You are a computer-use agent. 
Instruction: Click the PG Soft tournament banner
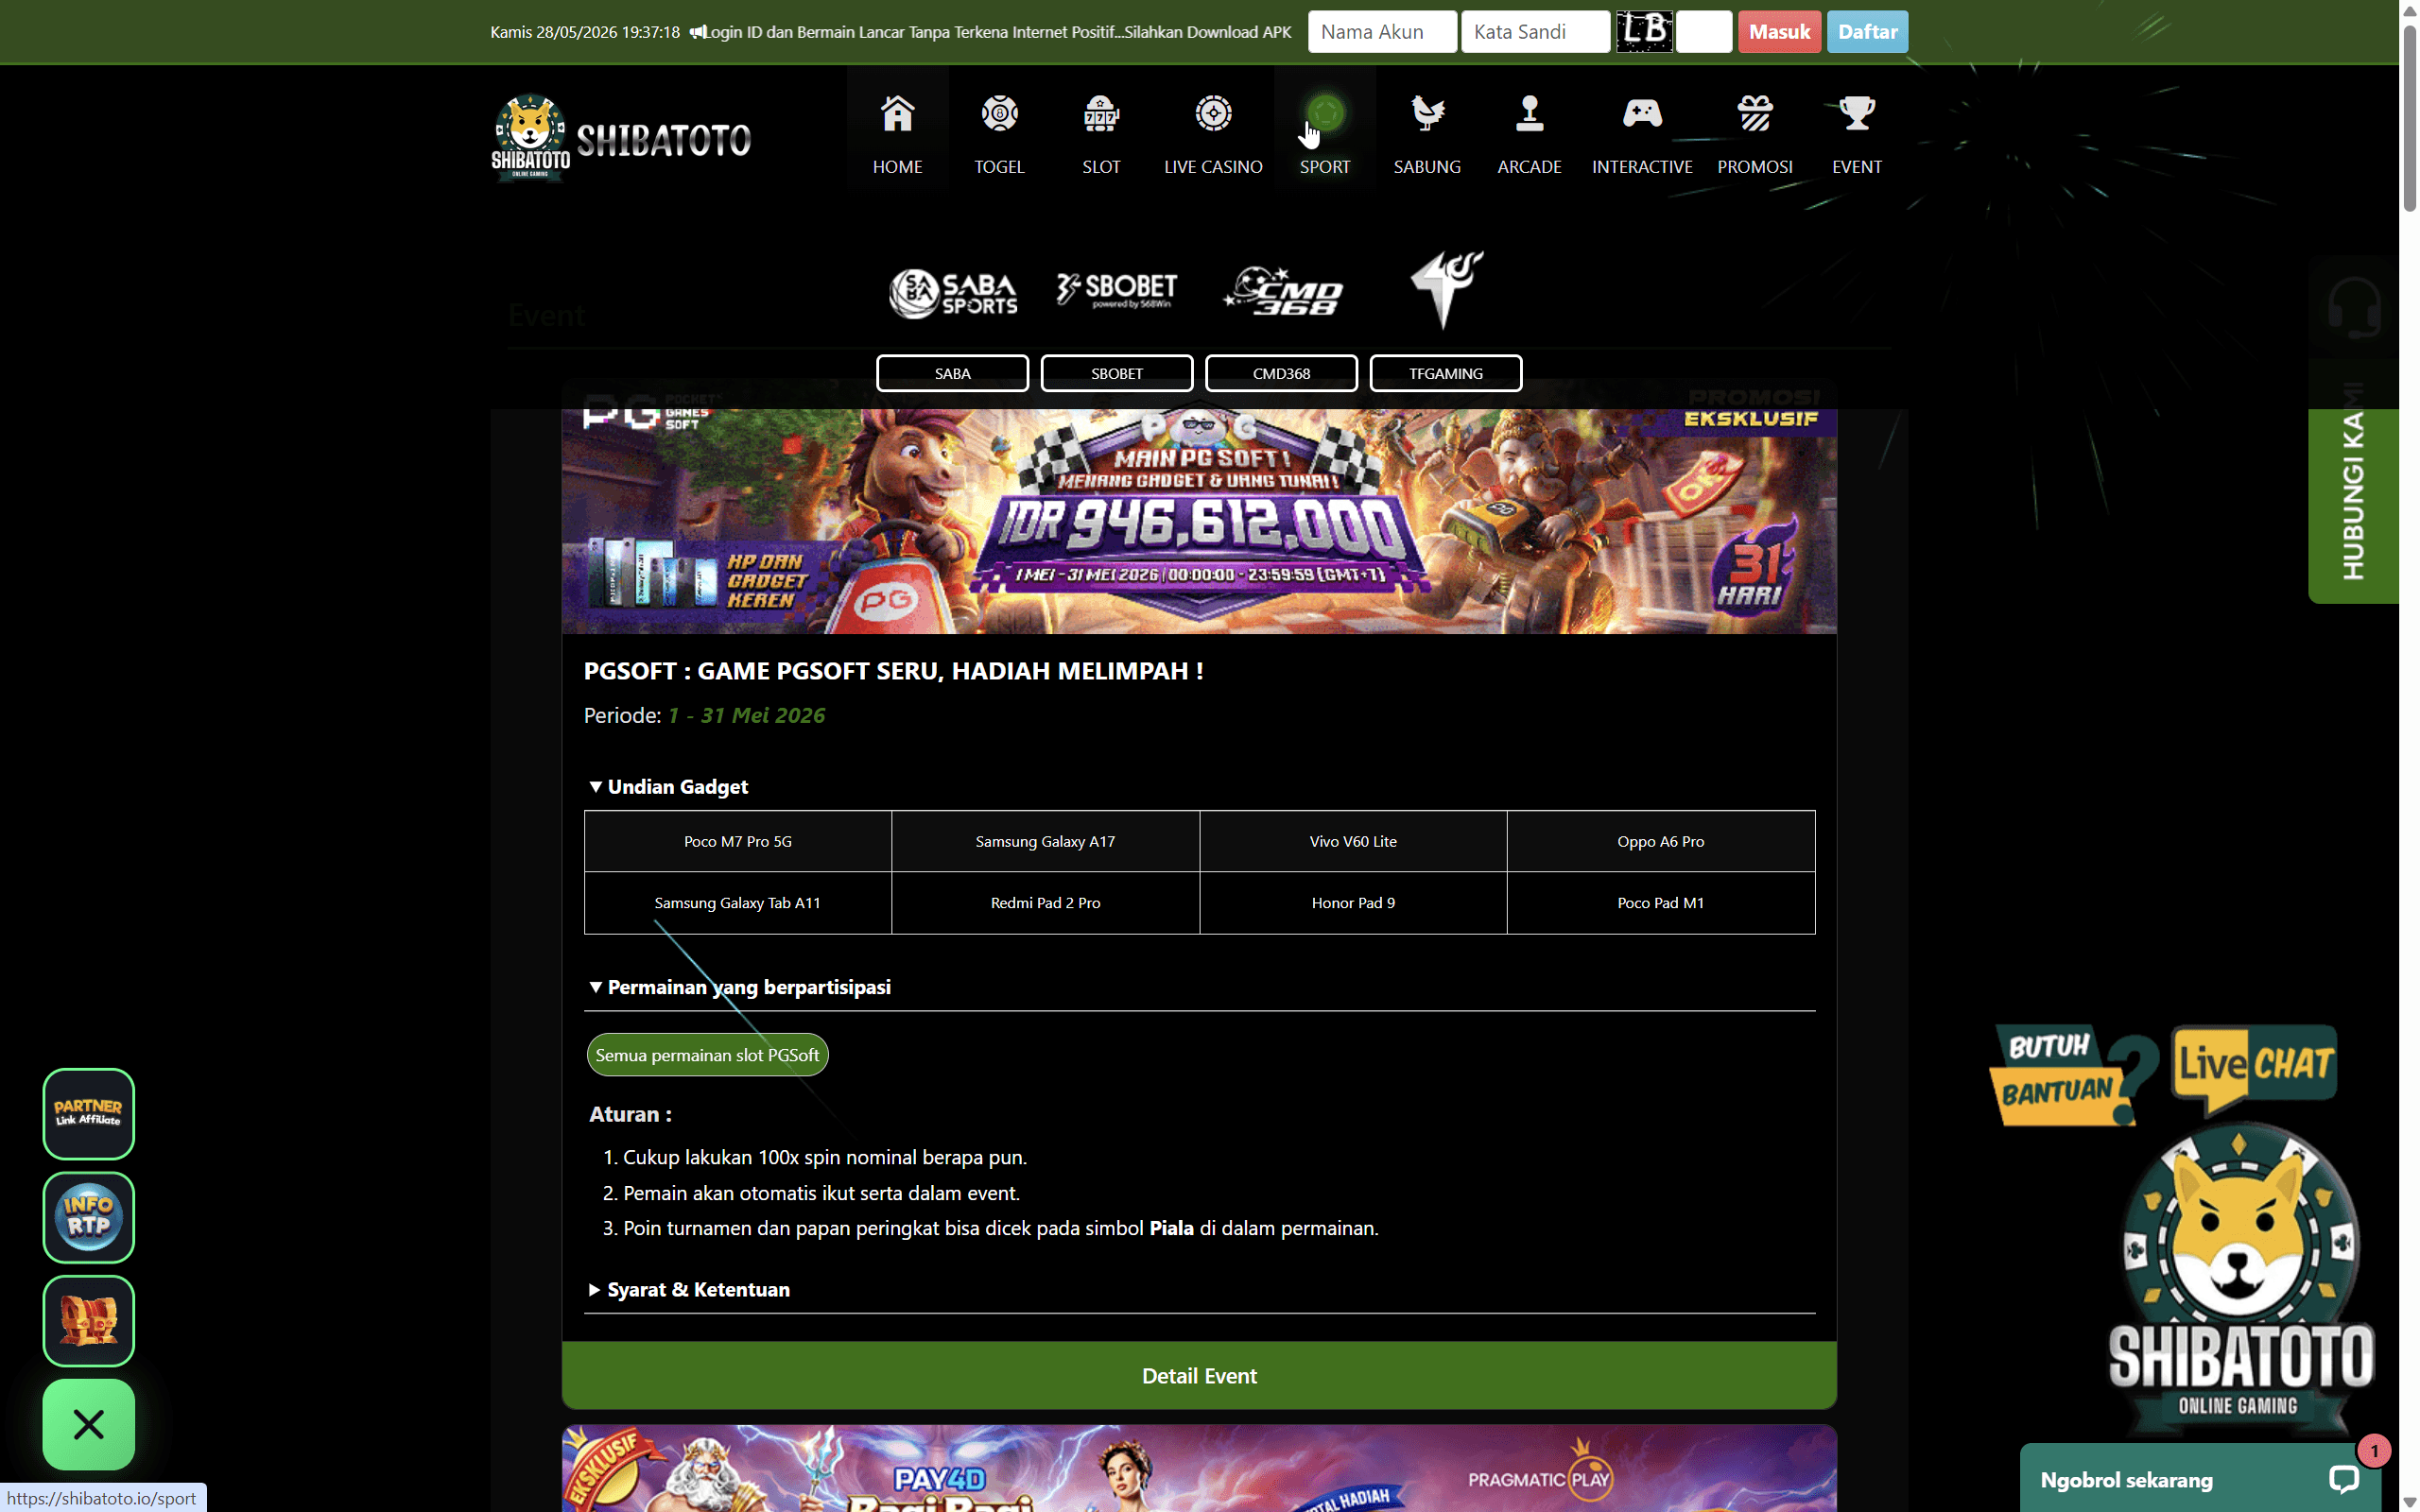tap(1199, 520)
